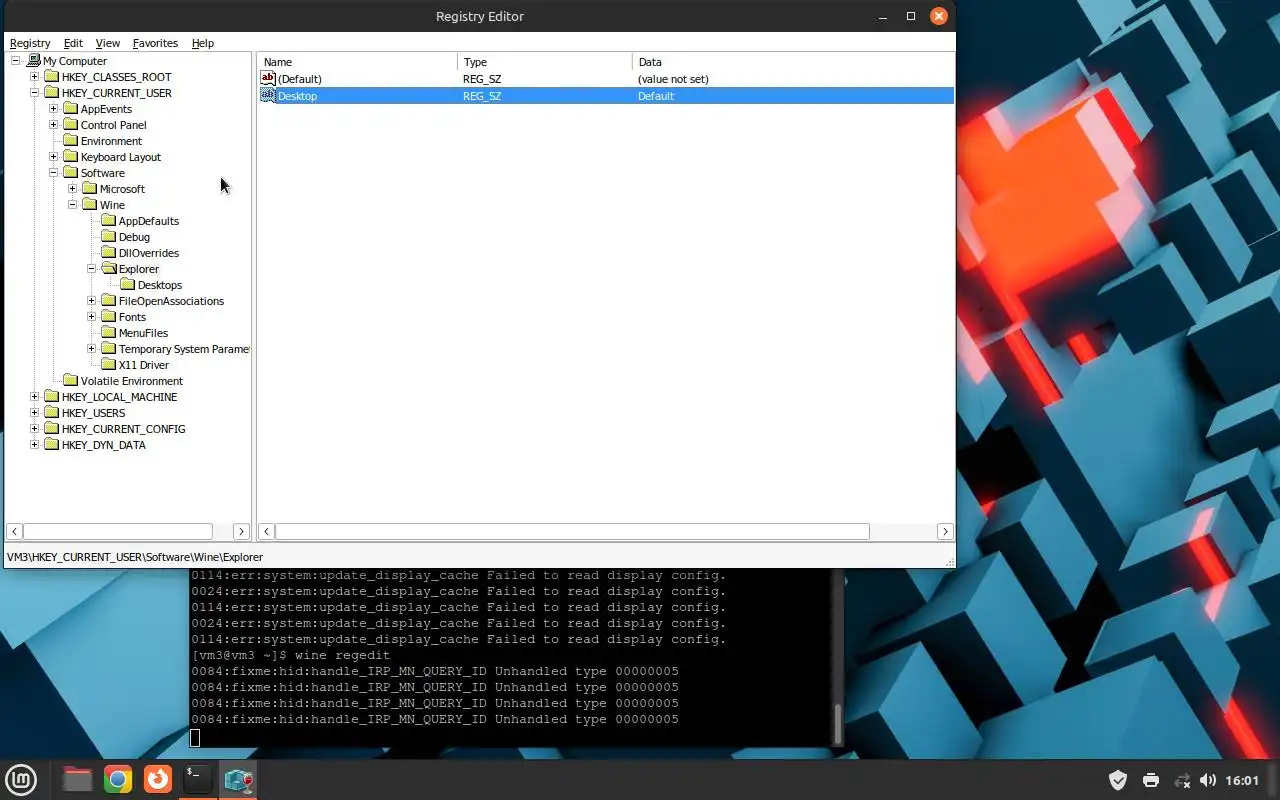Open the Favorites menu
1280x800 pixels.
155,43
